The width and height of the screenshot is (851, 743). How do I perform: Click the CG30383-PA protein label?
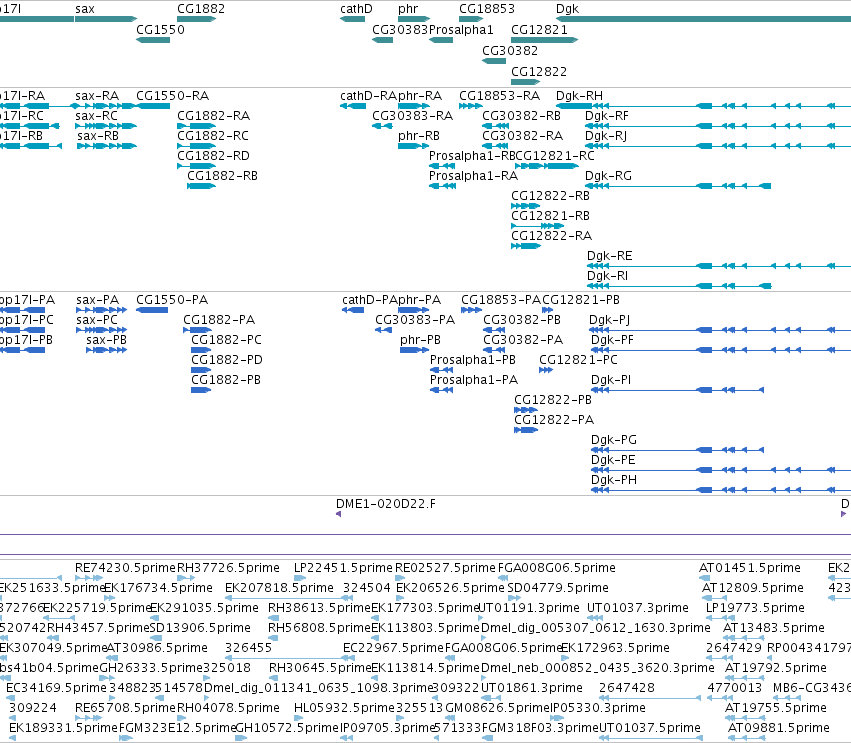[x=415, y=320]
